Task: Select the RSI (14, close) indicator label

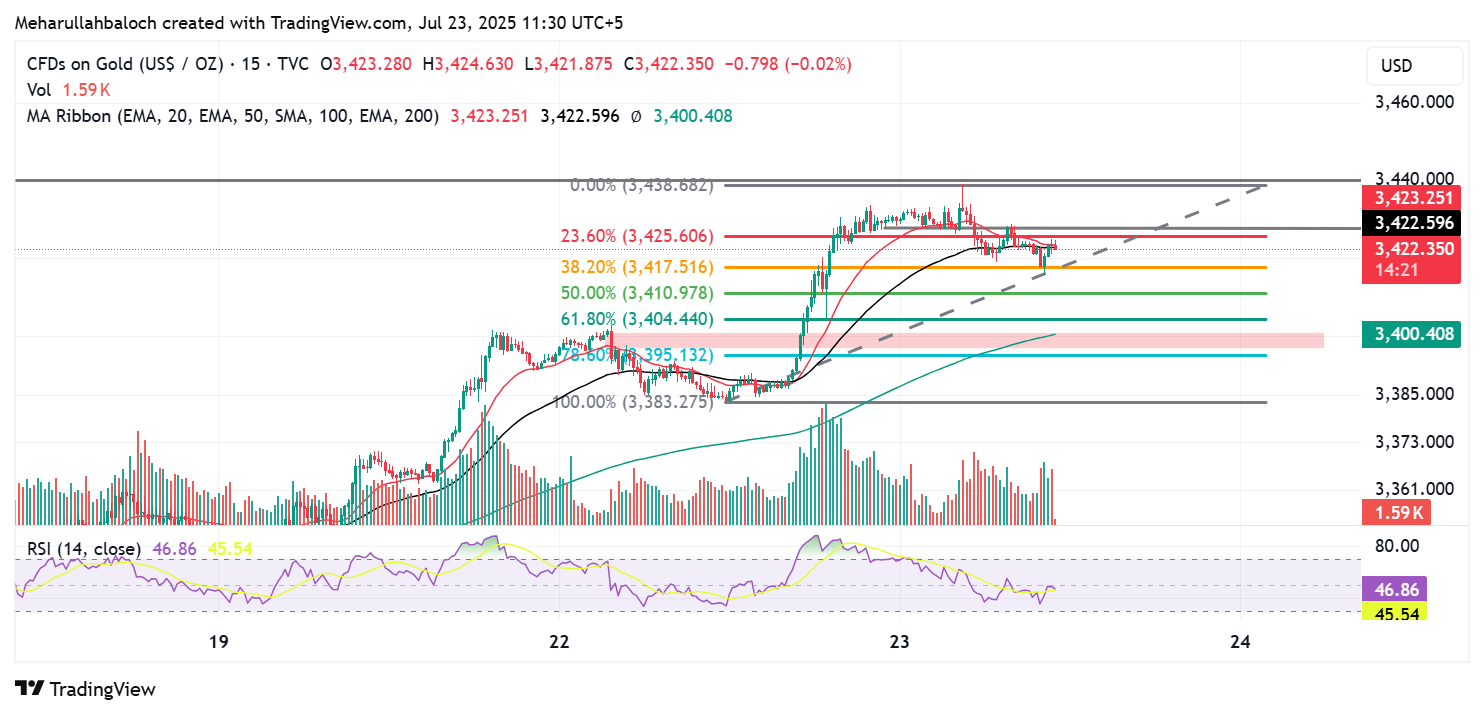Action: pyautogui.click(x=84, y=549)
